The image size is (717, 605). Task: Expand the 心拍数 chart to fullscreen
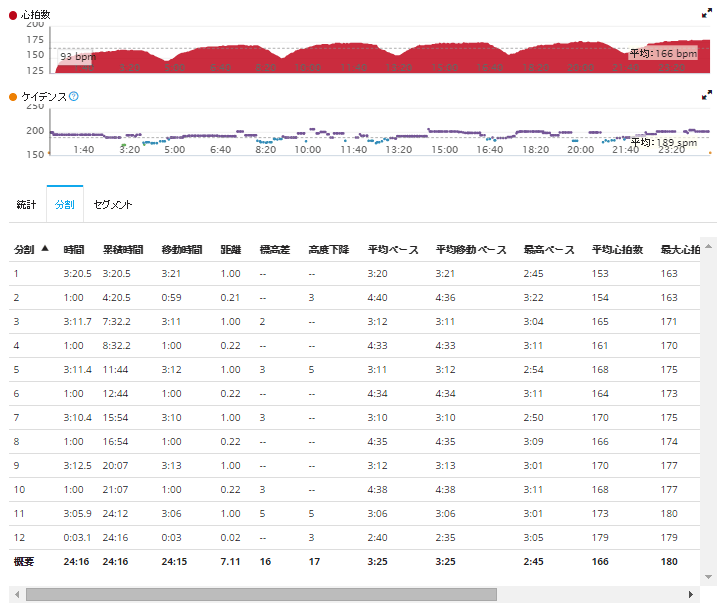pos(707,14)
